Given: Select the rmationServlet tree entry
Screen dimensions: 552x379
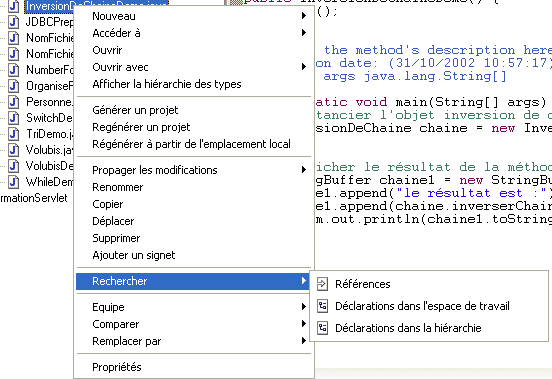Looking at the screenshot, I should coord(34,198).
